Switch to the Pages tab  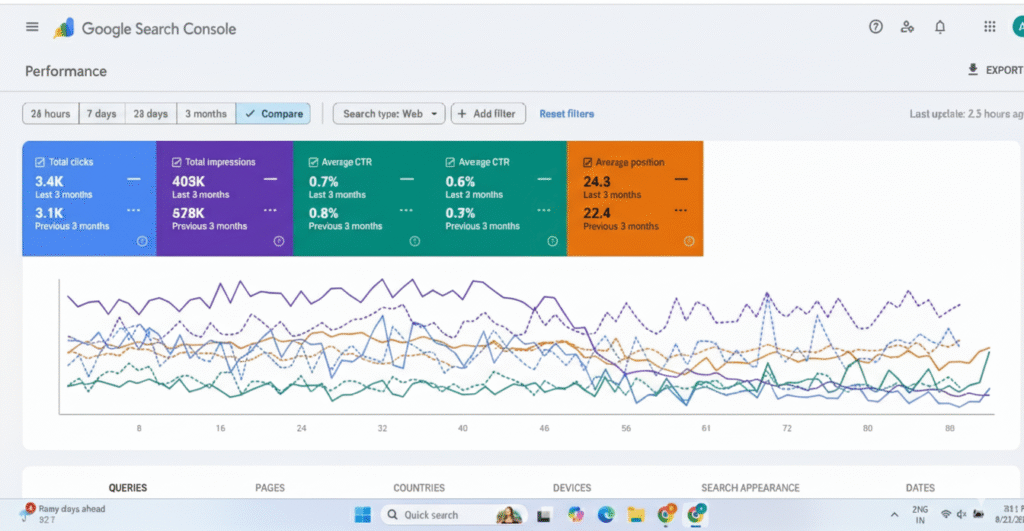(x=270, y=488)
